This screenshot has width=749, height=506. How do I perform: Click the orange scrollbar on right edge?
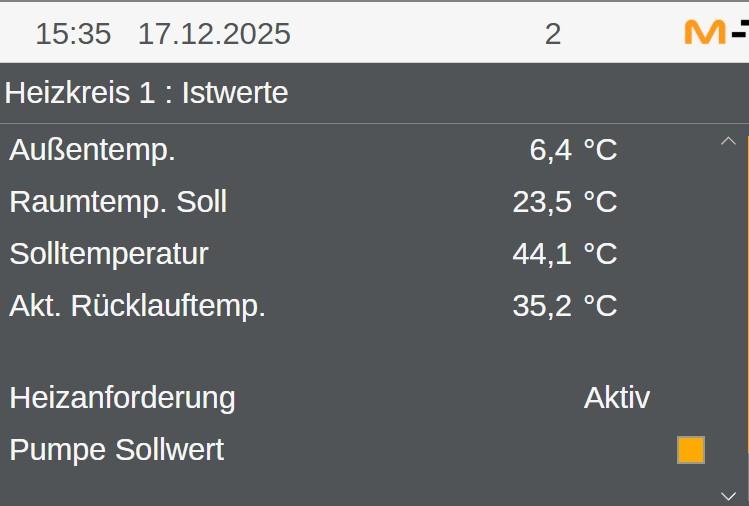click(x=746, y=300)
